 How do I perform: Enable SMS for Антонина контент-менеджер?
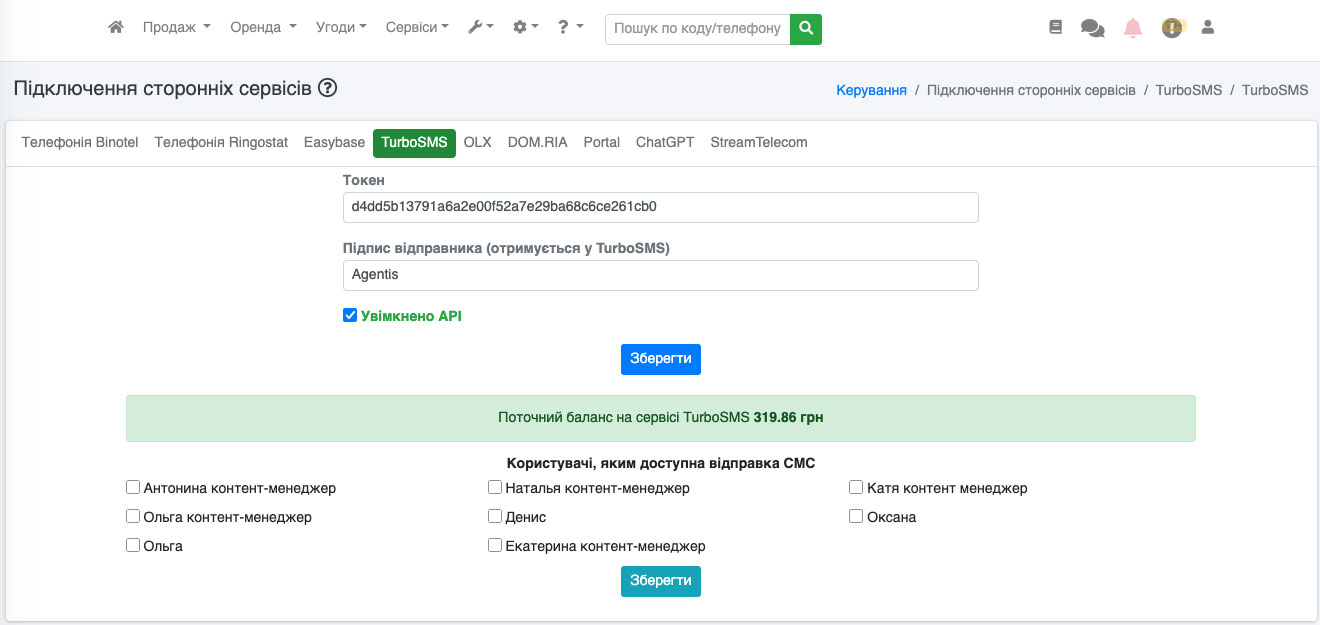point(133,488)
